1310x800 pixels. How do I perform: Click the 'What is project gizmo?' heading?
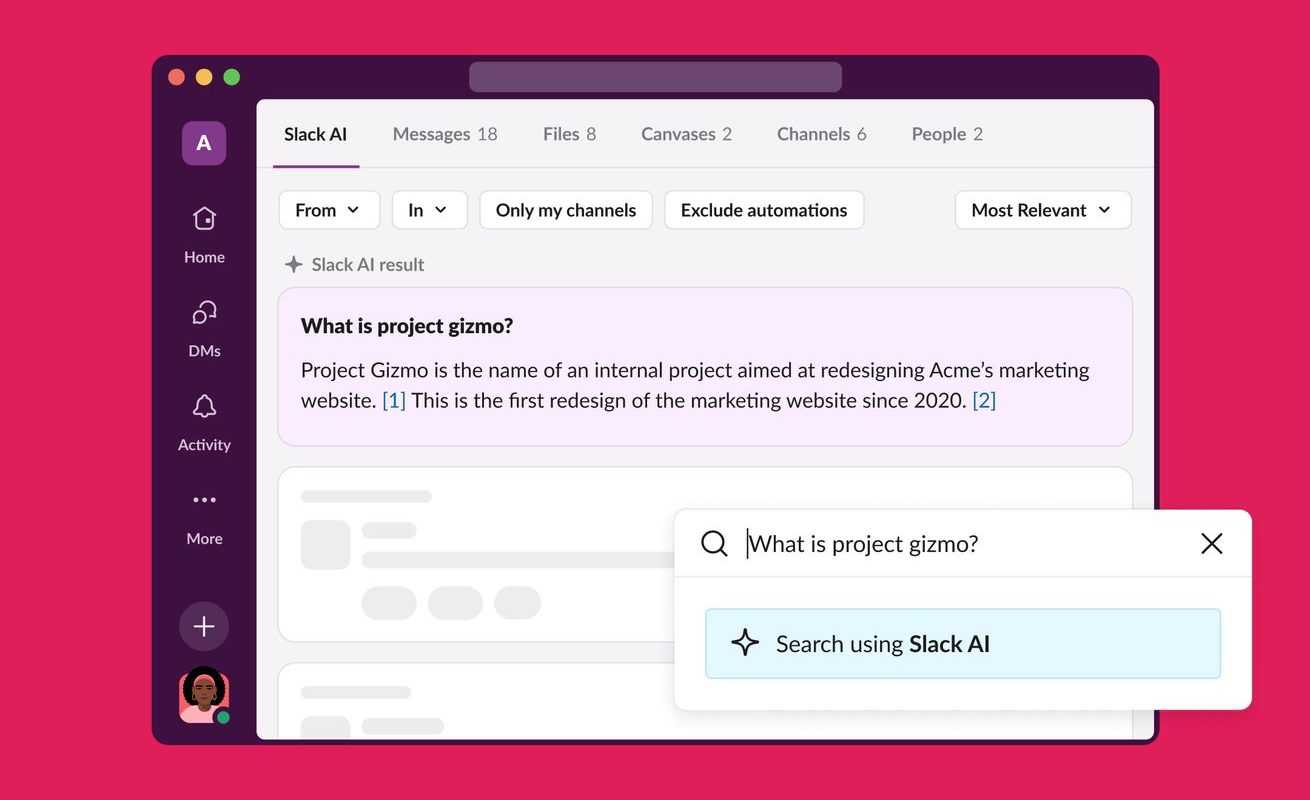[407, 326]
